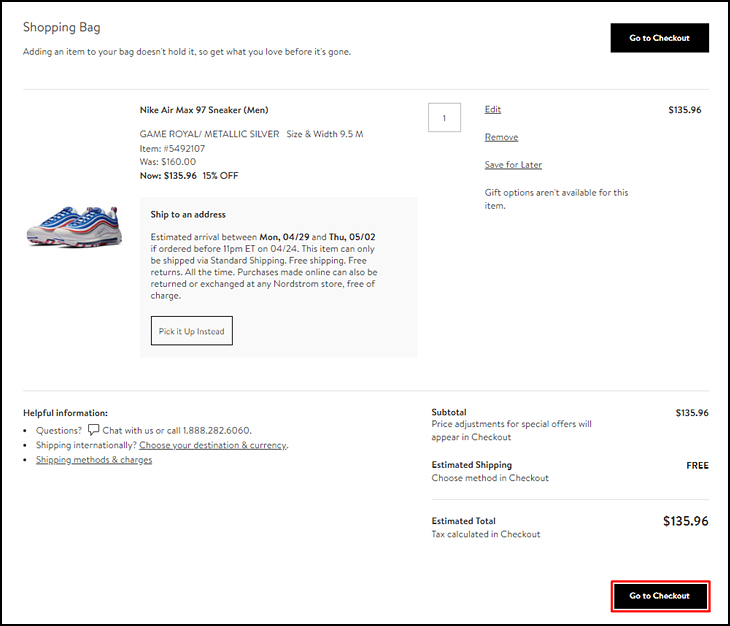Click the Estimated Shipping label
The width and height of the screenshot is (730, 626).
click(472, 464)
